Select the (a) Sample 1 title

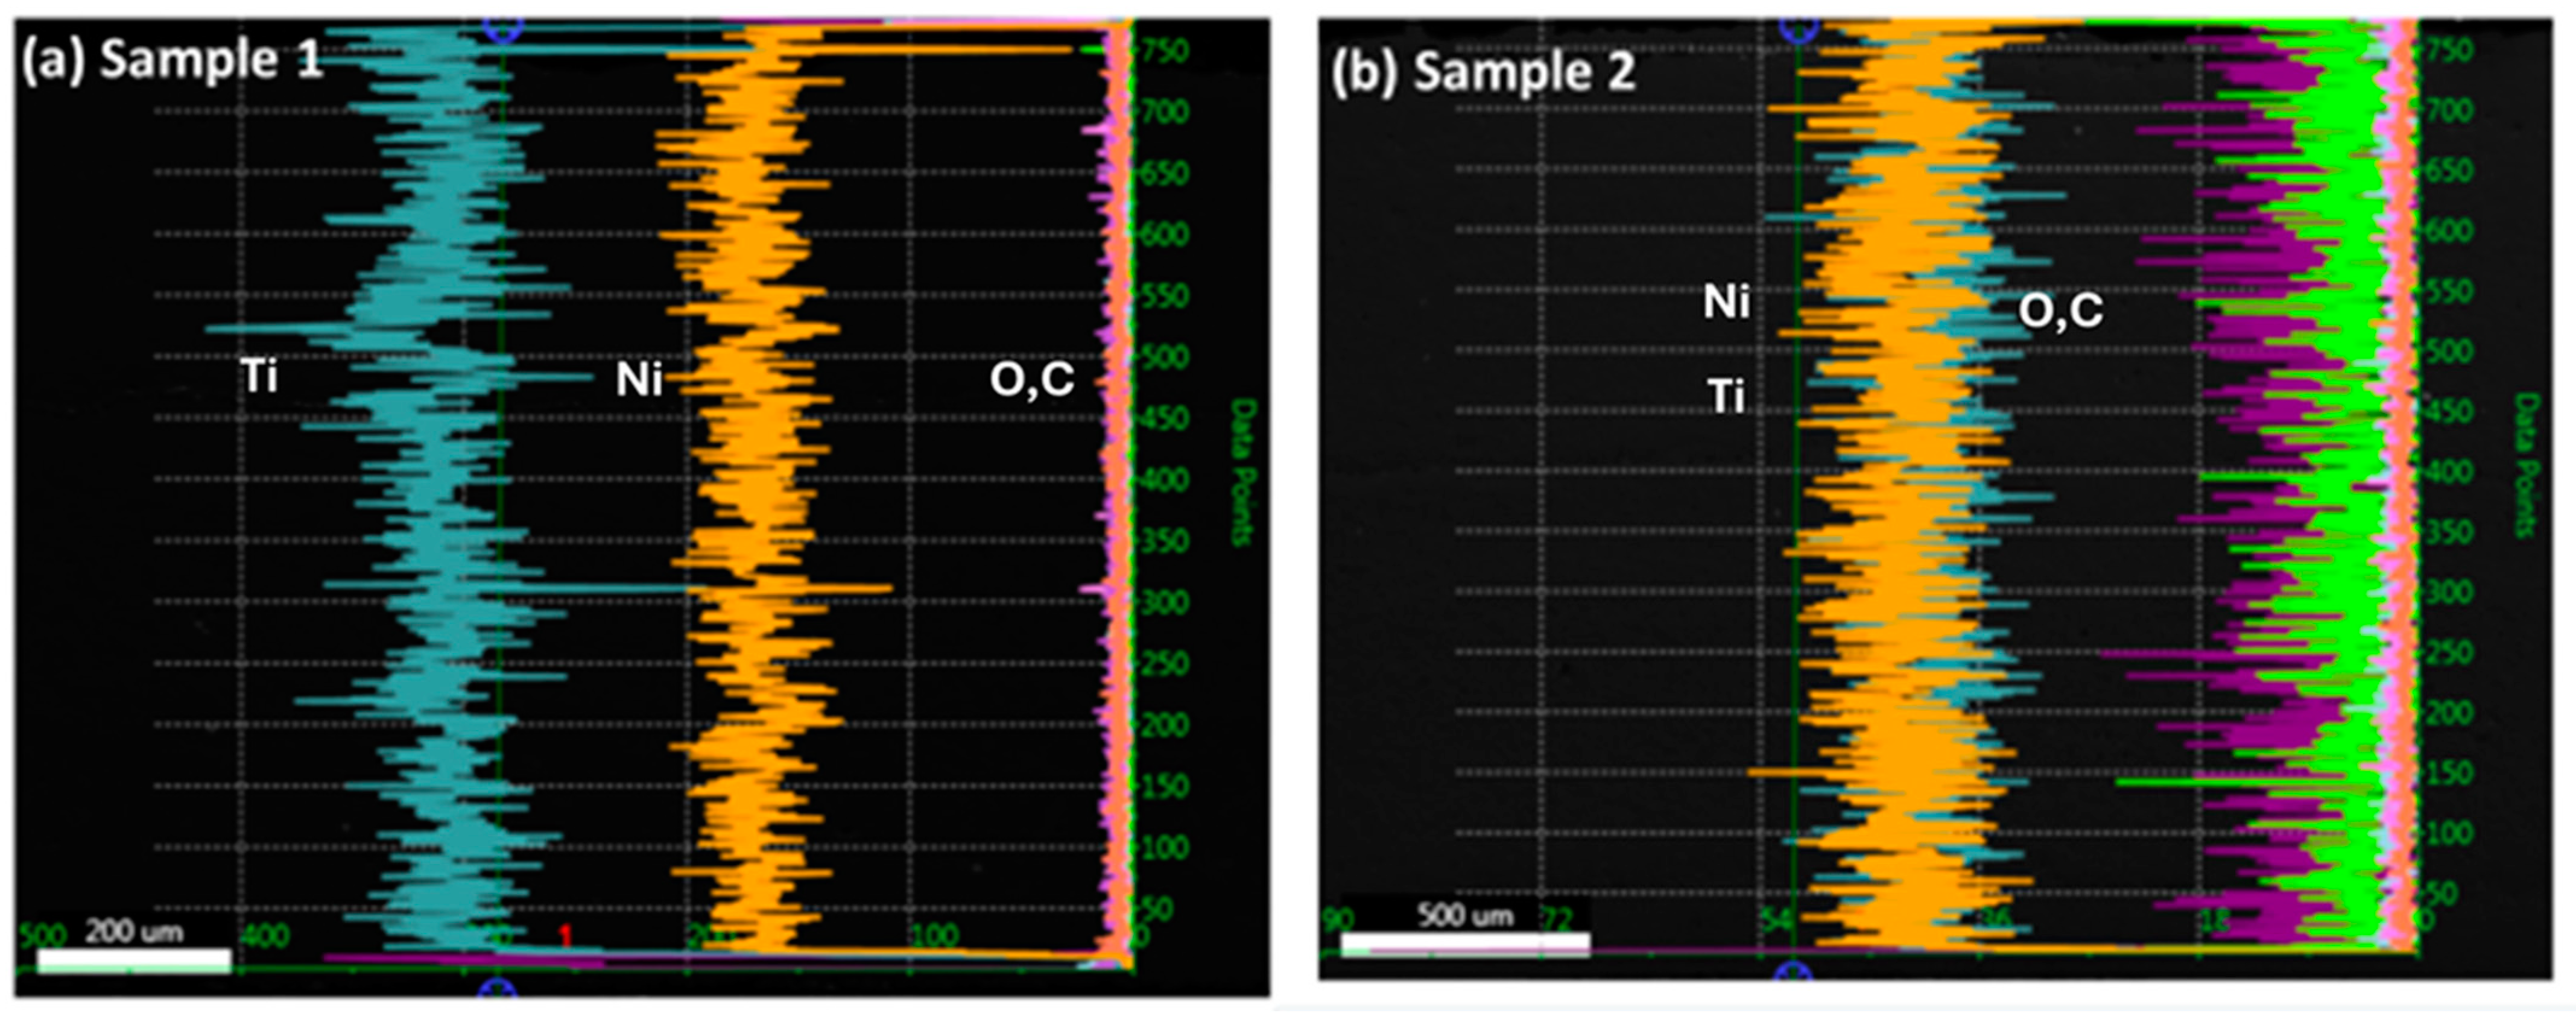[x=172, y=60]
